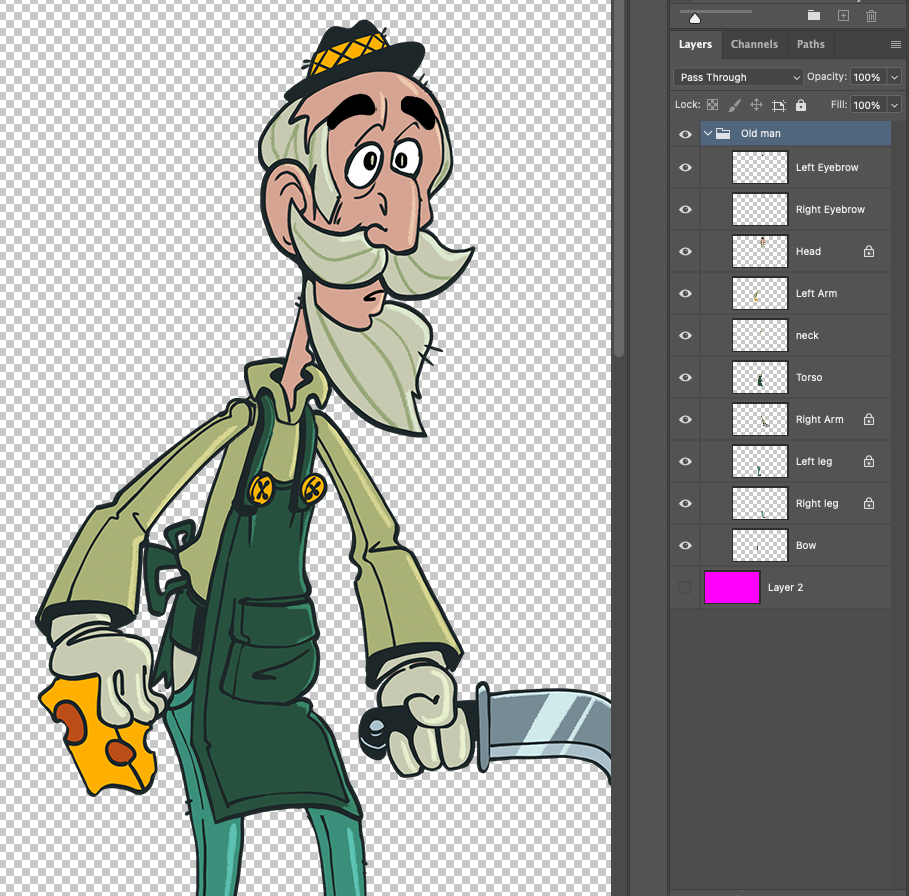
Task: Hide the Left leg layer
Action: (685, 461)
